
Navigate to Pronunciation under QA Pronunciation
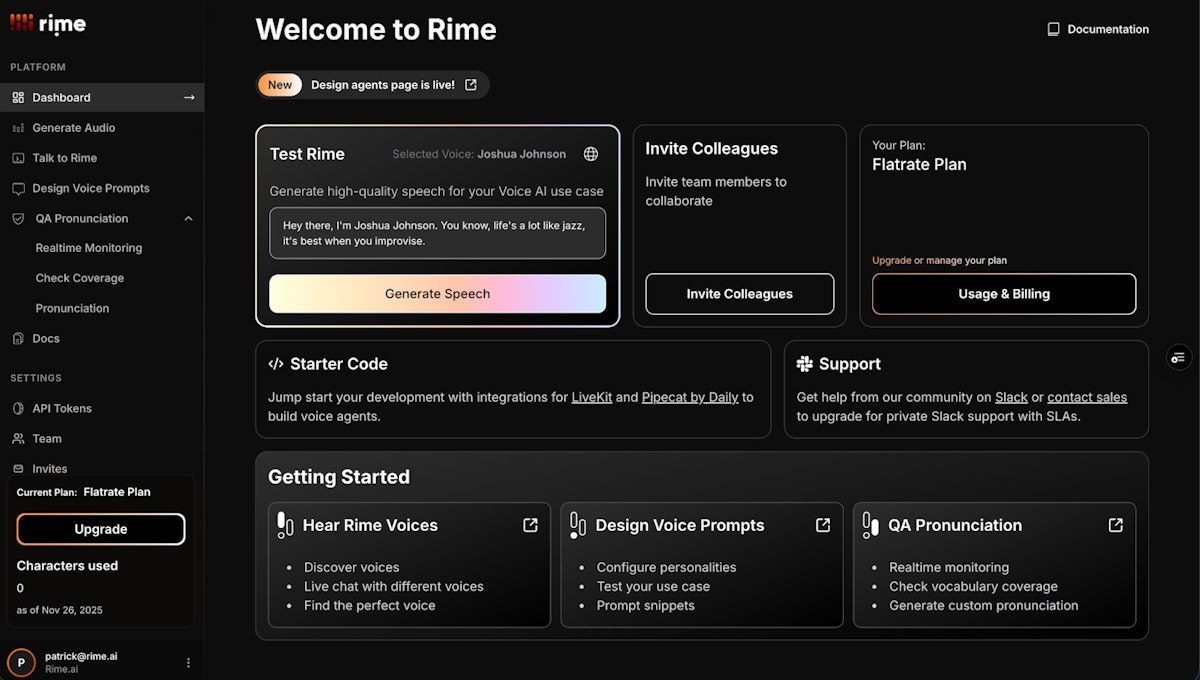coord(72,308)
